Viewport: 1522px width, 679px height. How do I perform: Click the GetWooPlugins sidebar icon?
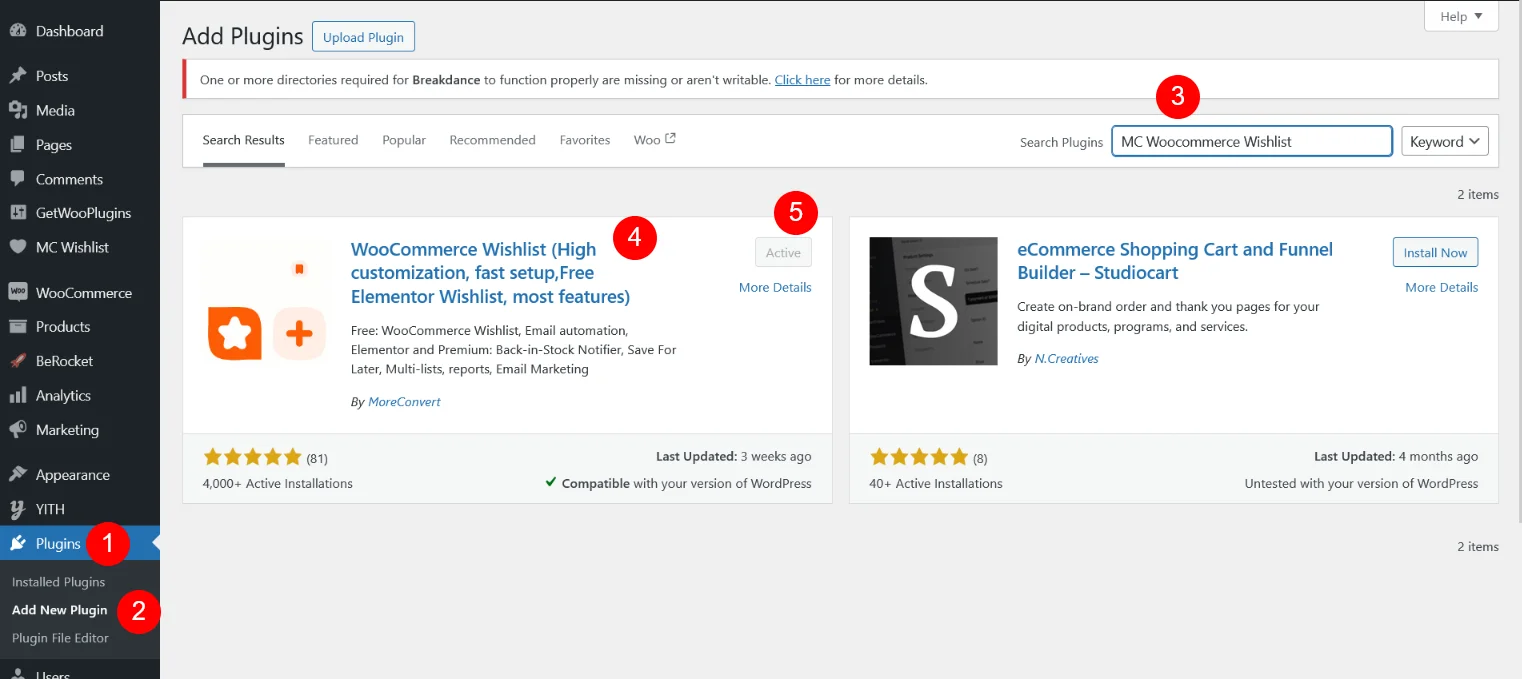(x=18, y=213)
